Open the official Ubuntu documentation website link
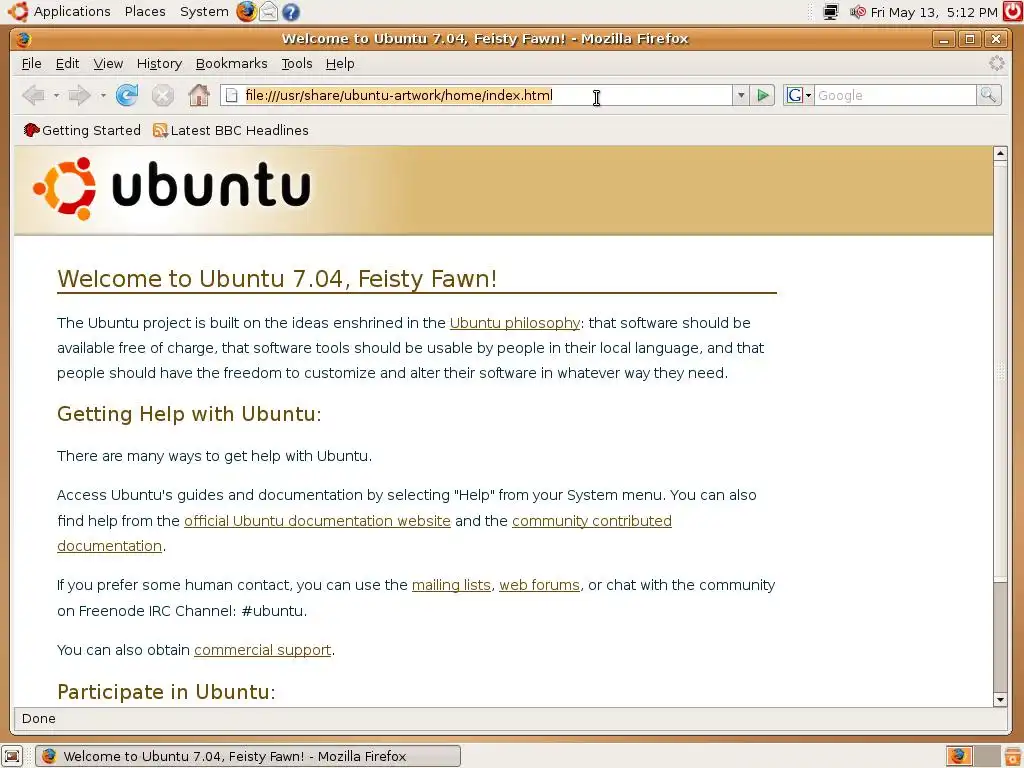Image resolution: width=1024 pixels, height=768 pixels. (x=317, y=520)
